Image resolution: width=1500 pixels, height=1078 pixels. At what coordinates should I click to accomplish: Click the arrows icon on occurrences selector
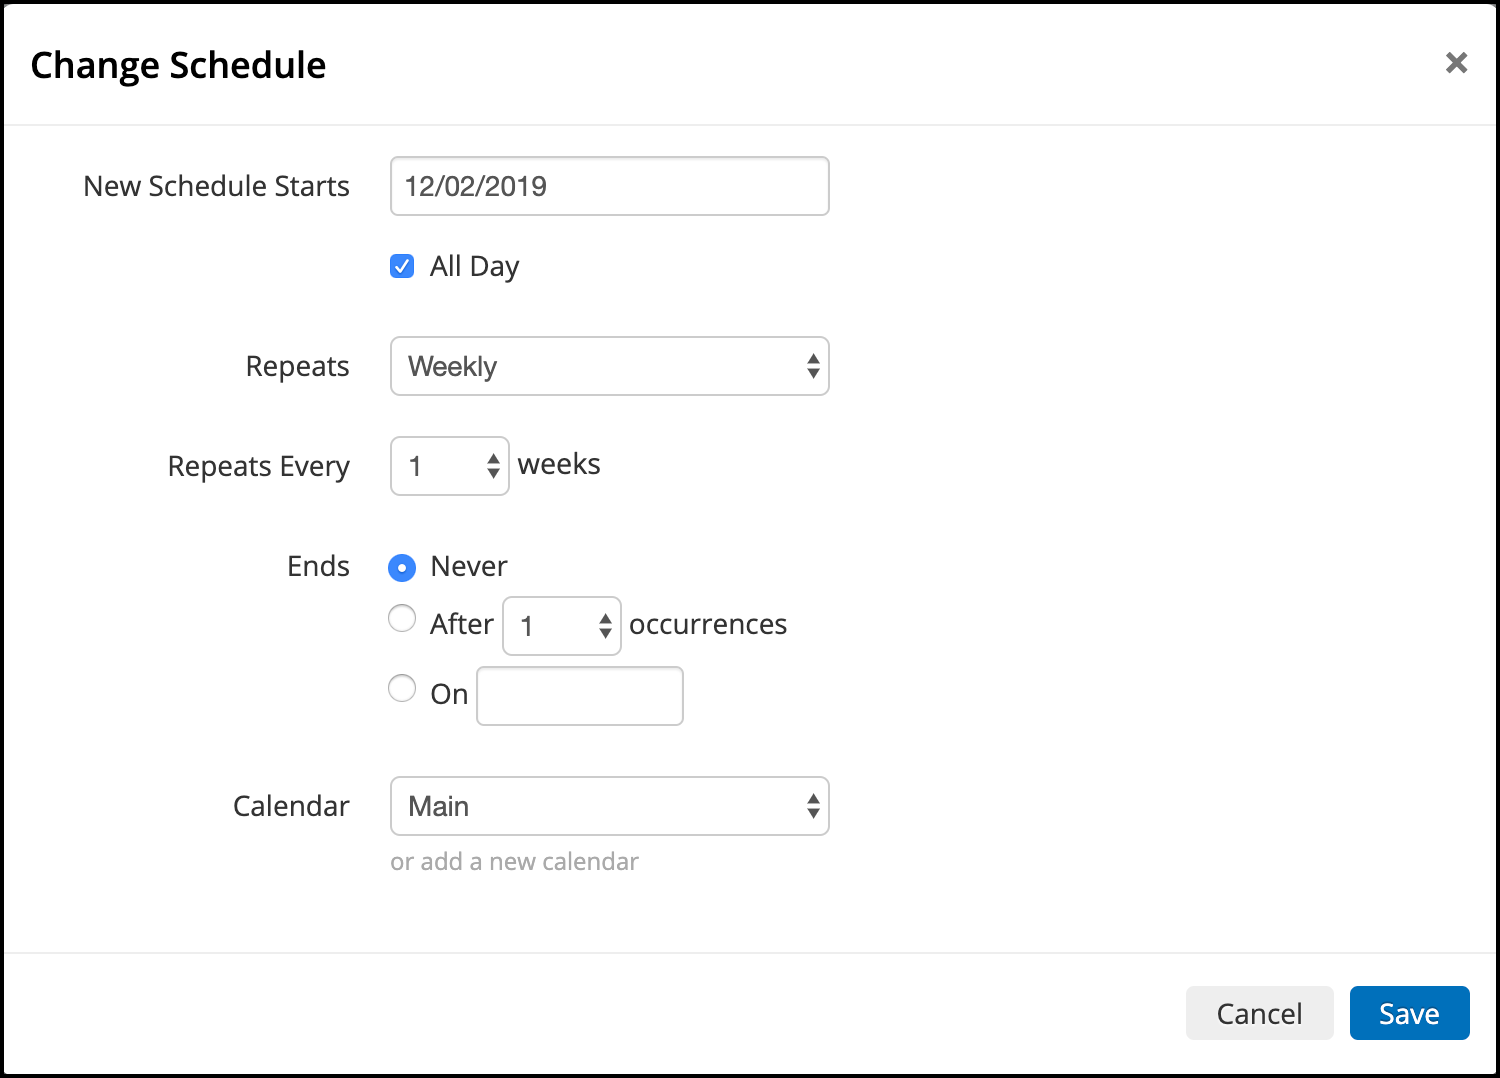coord(605,626)
